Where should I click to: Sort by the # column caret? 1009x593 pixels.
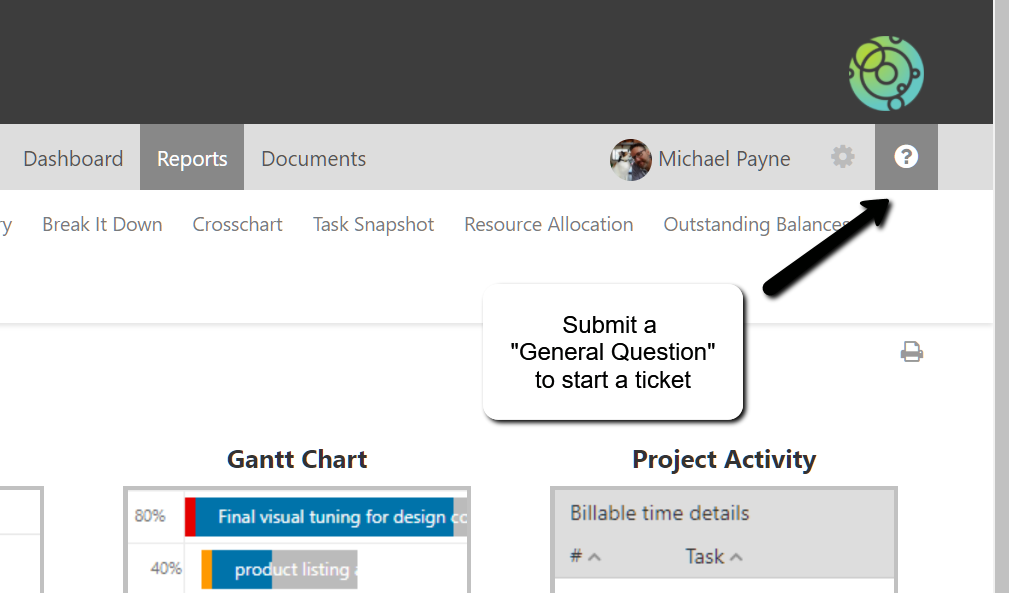594,557
